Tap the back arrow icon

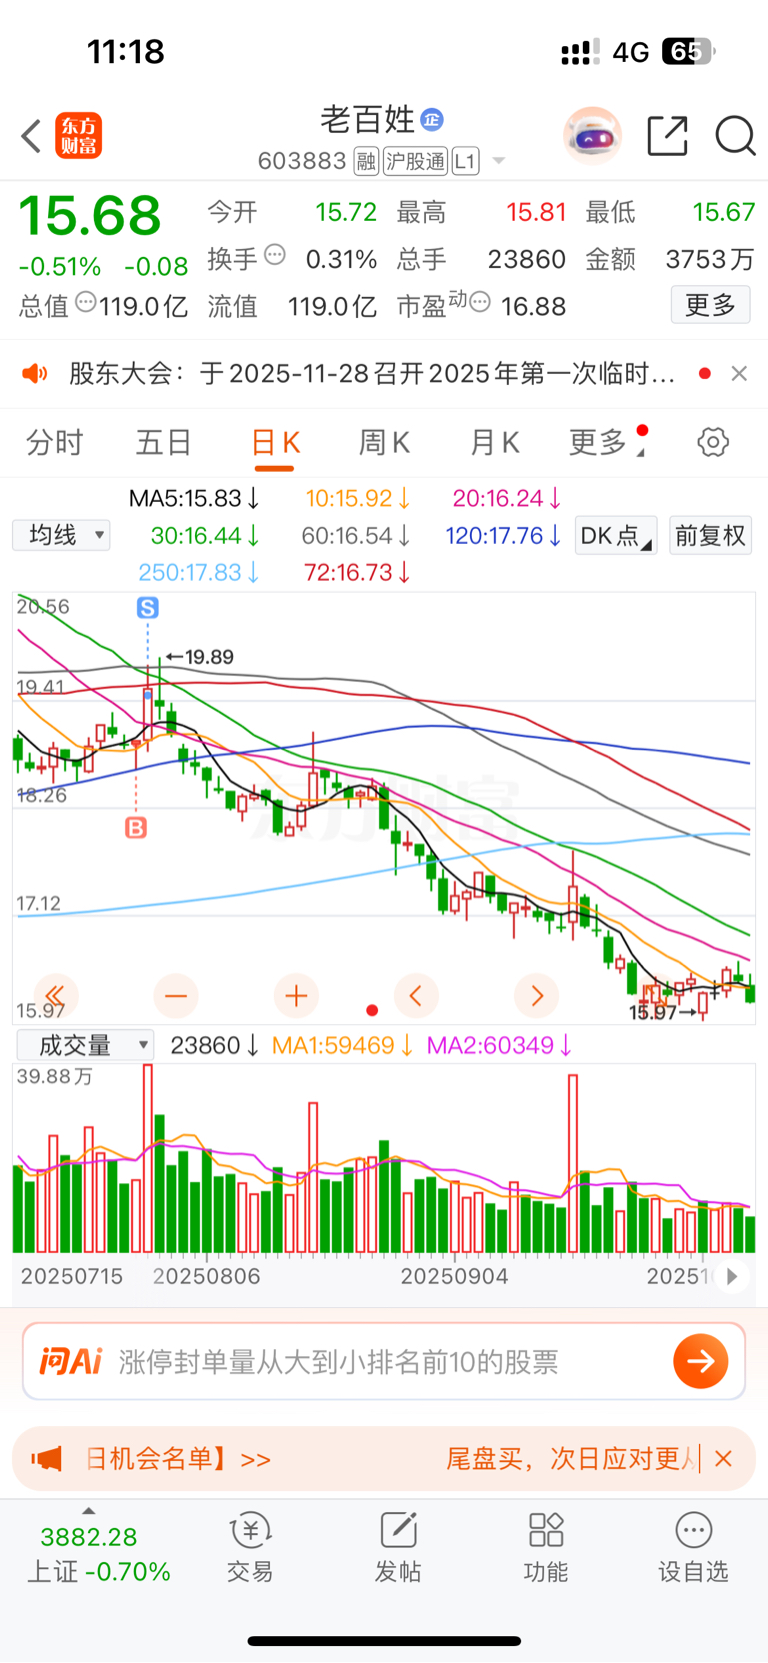[x=32, y=136]
